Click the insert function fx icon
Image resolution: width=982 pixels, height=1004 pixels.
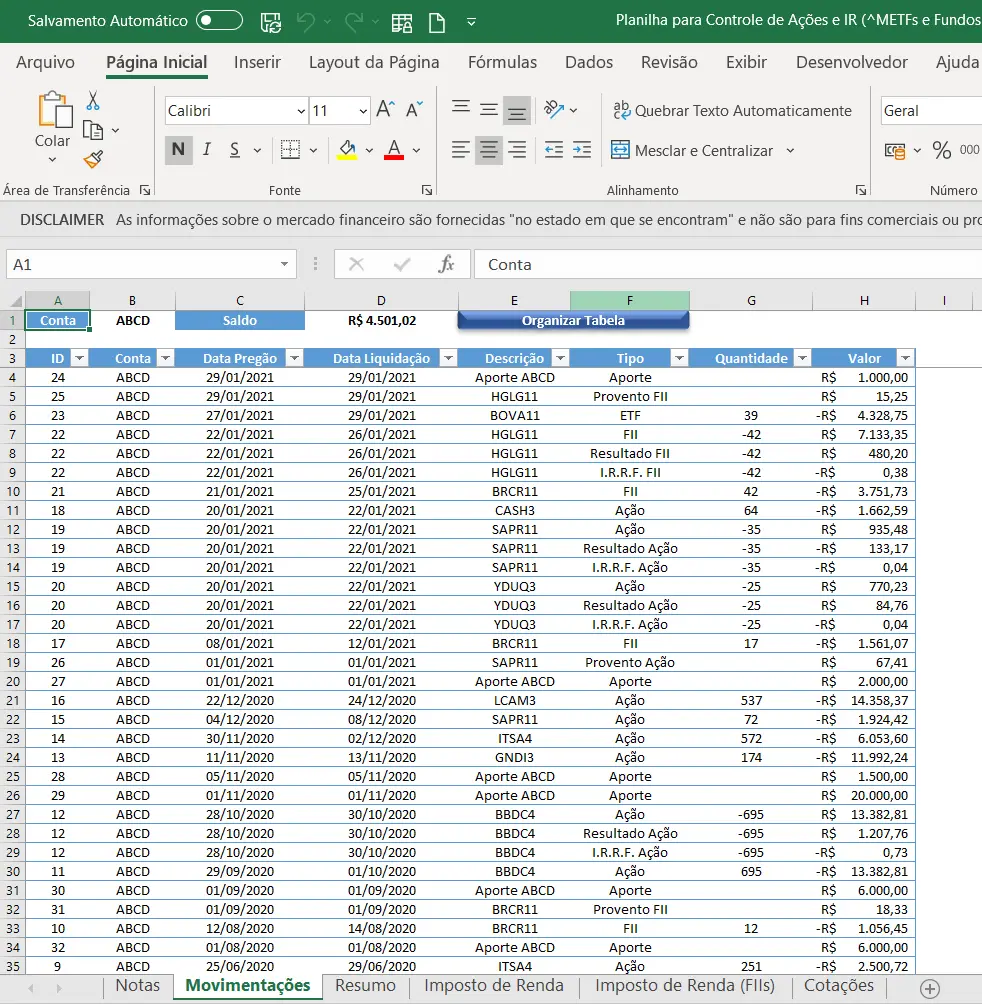pyautogui.click(x=446, y=264)
